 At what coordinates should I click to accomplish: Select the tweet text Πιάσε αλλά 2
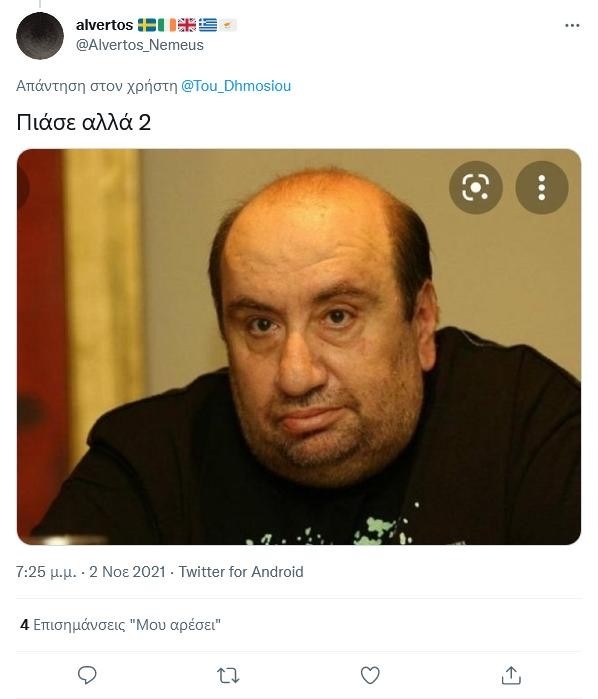83,122
